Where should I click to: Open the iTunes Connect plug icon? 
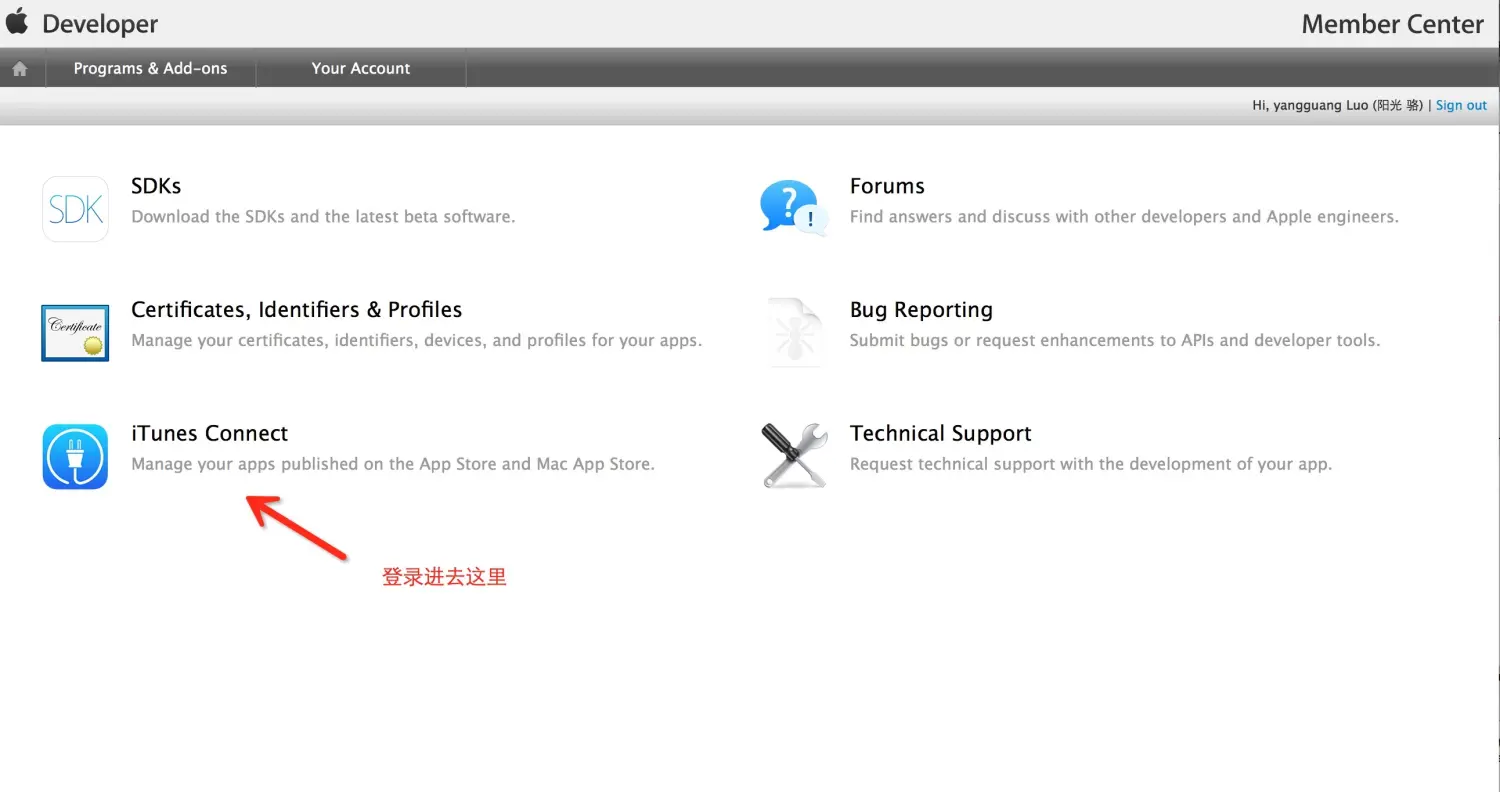[75, 456]
